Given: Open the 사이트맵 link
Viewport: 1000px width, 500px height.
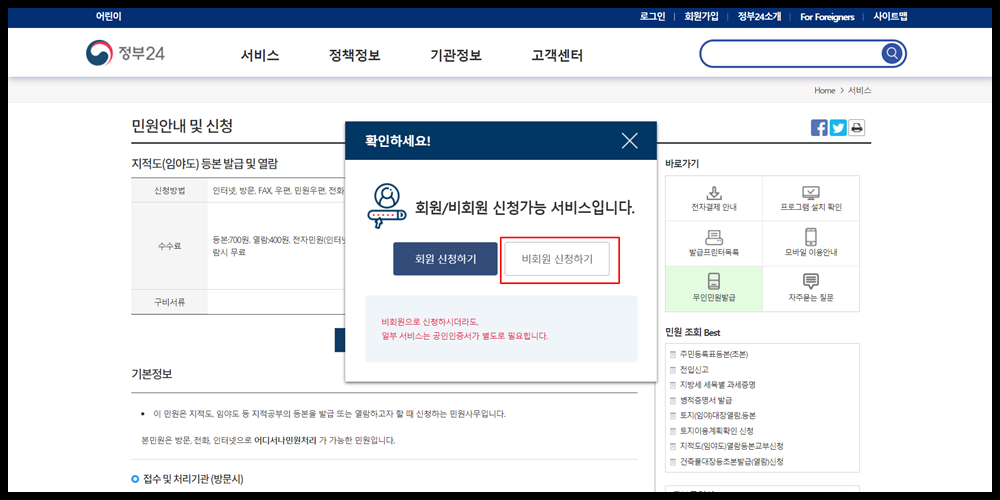Looking at the screenshot, I should tap(890, 17).
